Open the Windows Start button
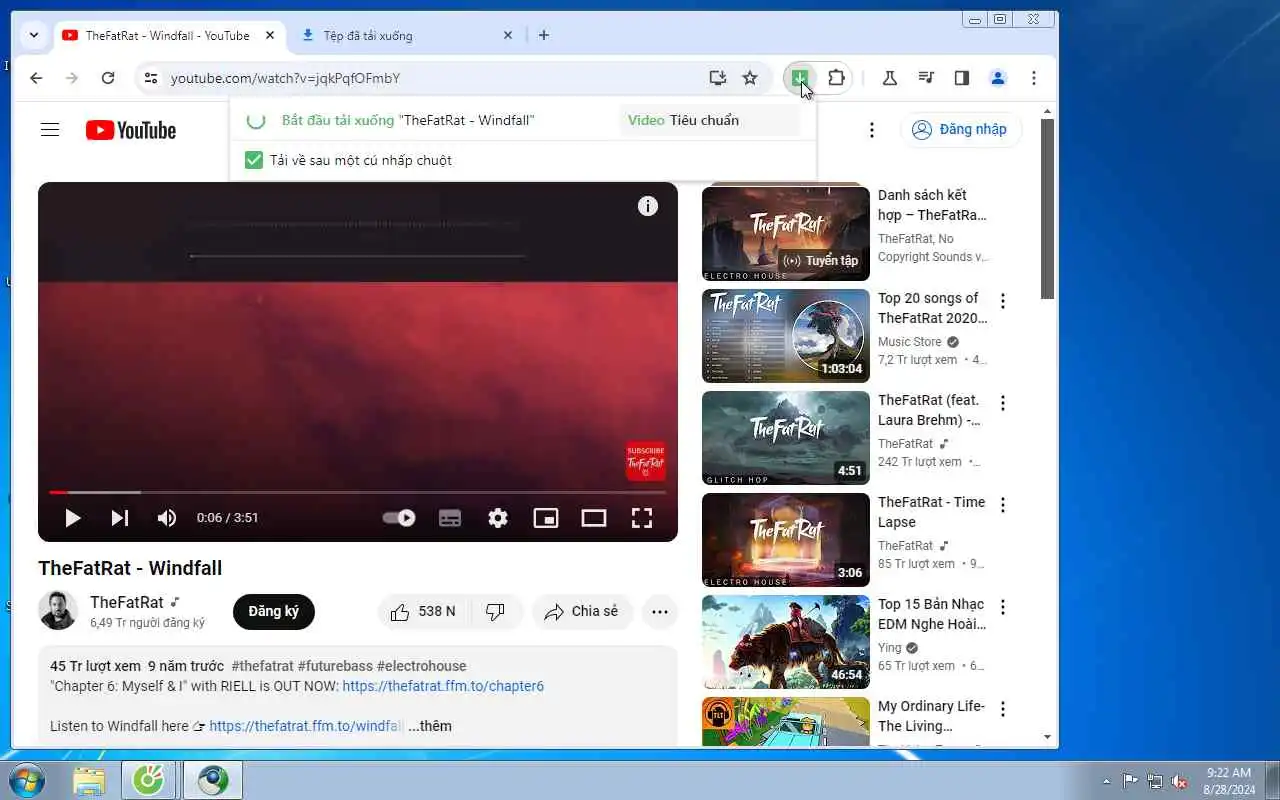This screenshot has width=1280, height=800. pyautogui.click(x=26, y=780)
